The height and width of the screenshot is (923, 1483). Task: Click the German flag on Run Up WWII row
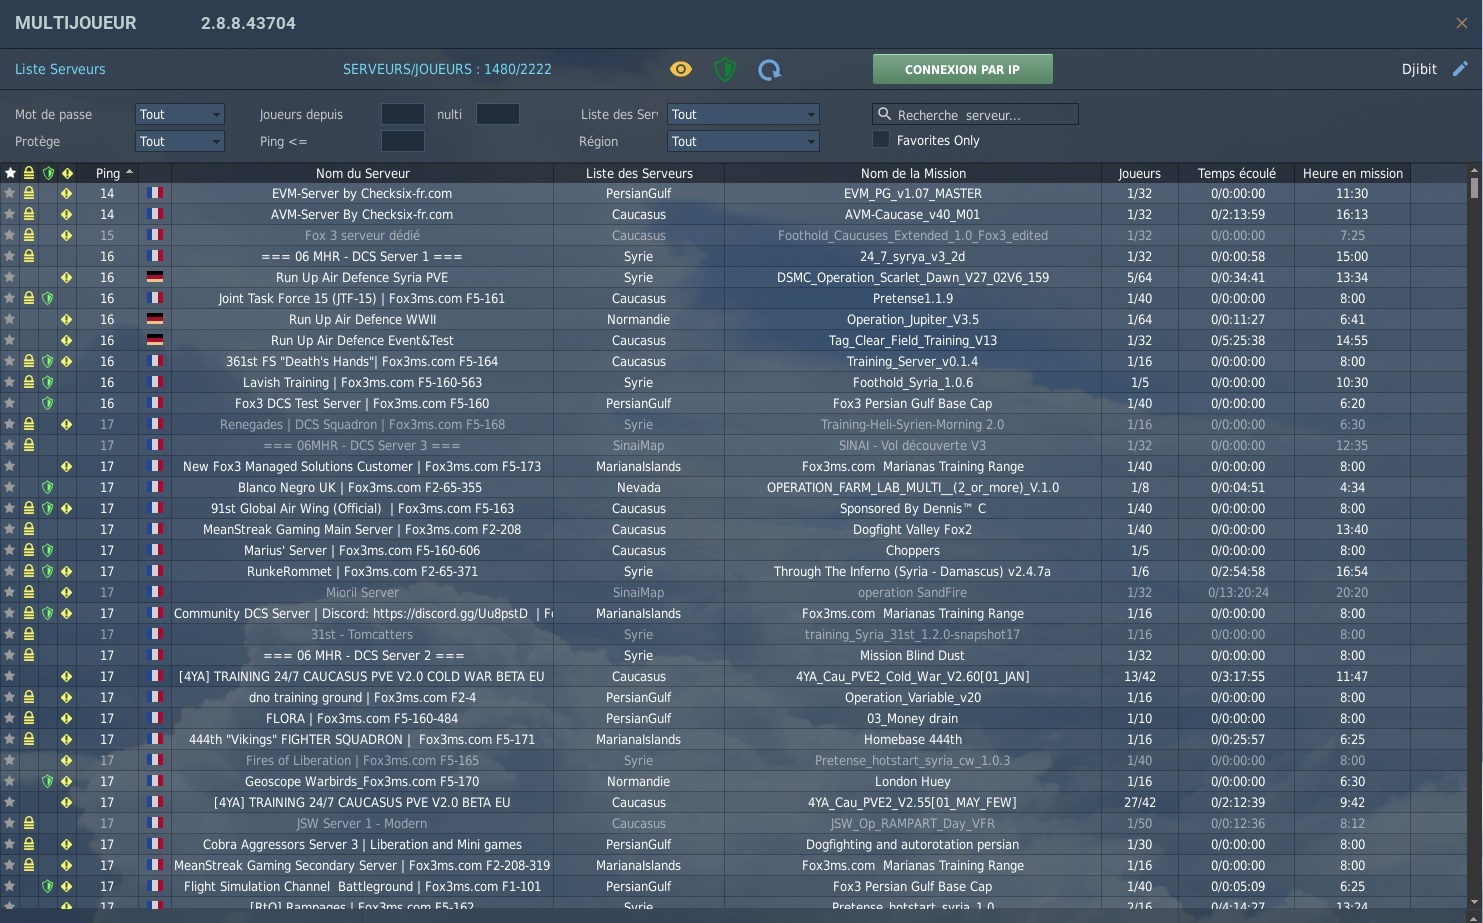tap(155, 319)
